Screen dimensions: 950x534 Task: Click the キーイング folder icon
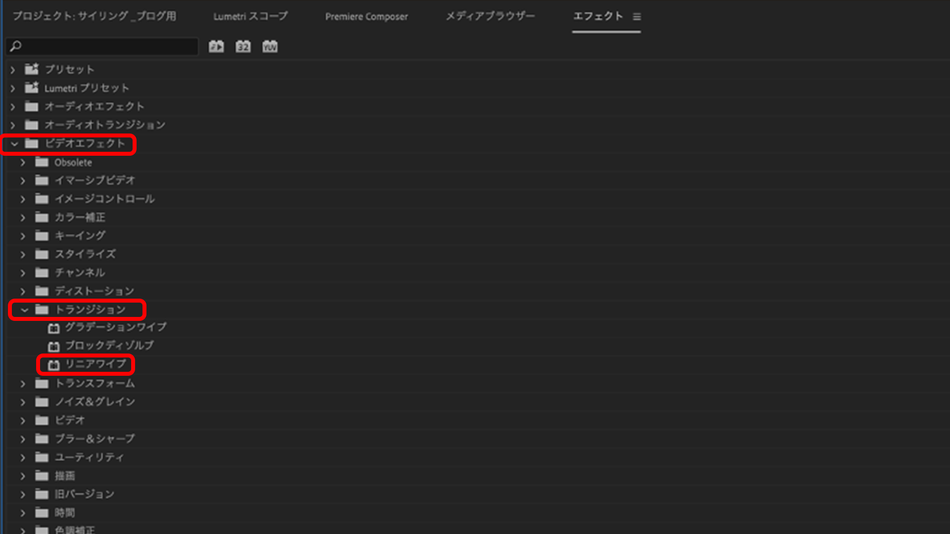[41, 236]
